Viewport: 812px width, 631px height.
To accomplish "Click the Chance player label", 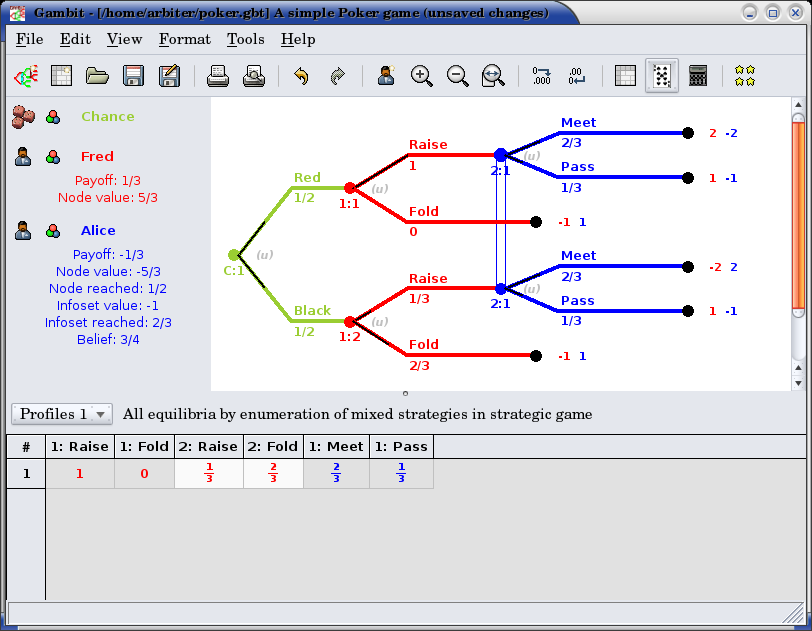I will point(107,117).
